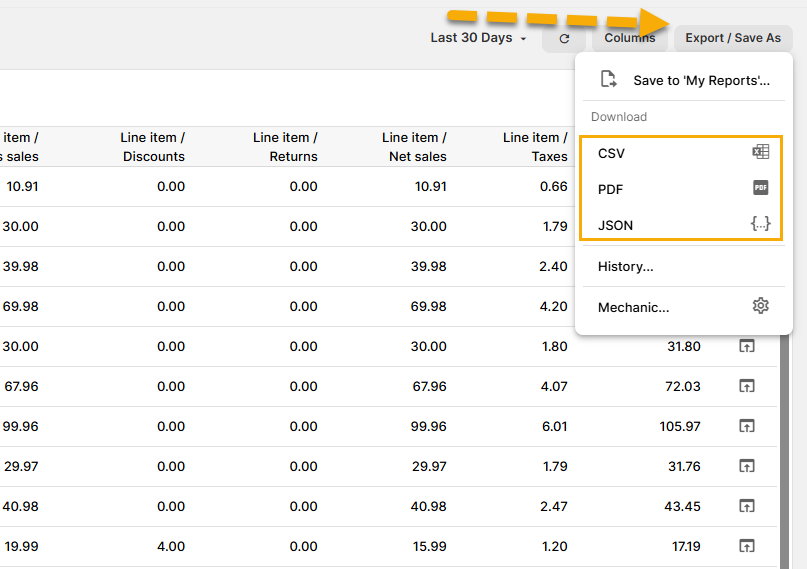Open the row icon beside 17.19
This screenshot has width=807, height=569.
(x=746, y=546)
